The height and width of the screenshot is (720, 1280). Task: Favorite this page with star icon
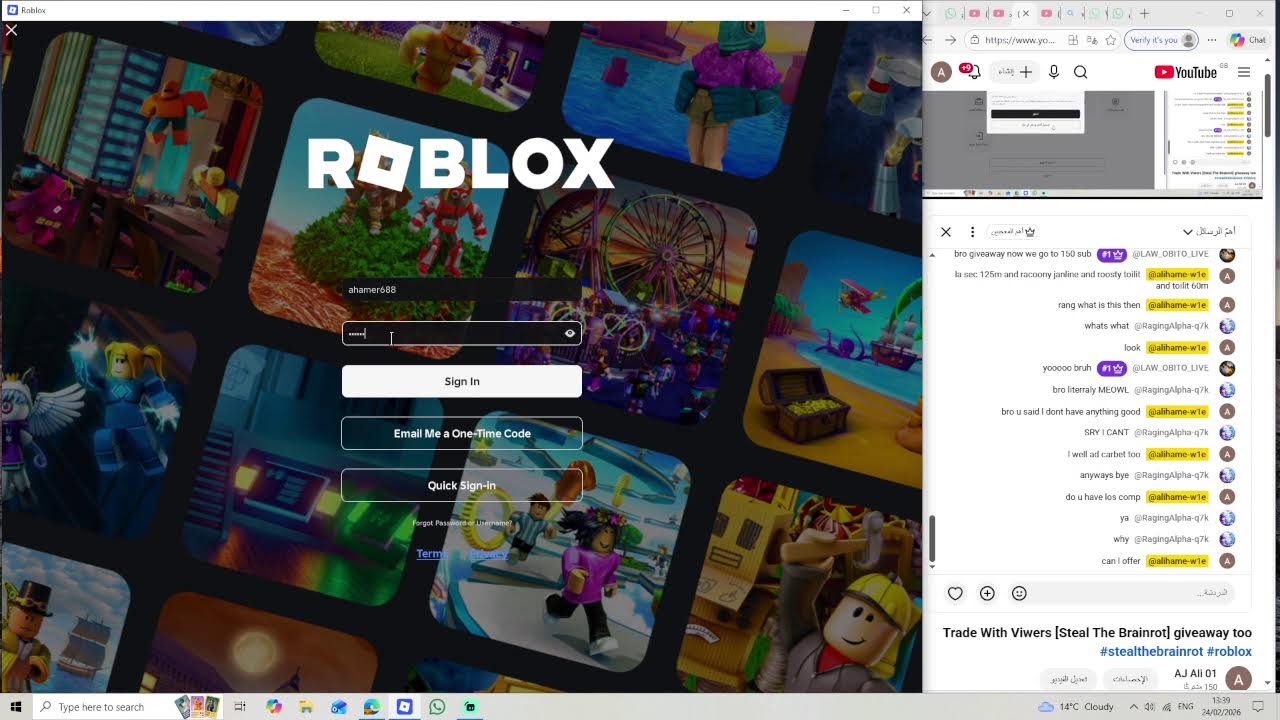pos(1110,40)
